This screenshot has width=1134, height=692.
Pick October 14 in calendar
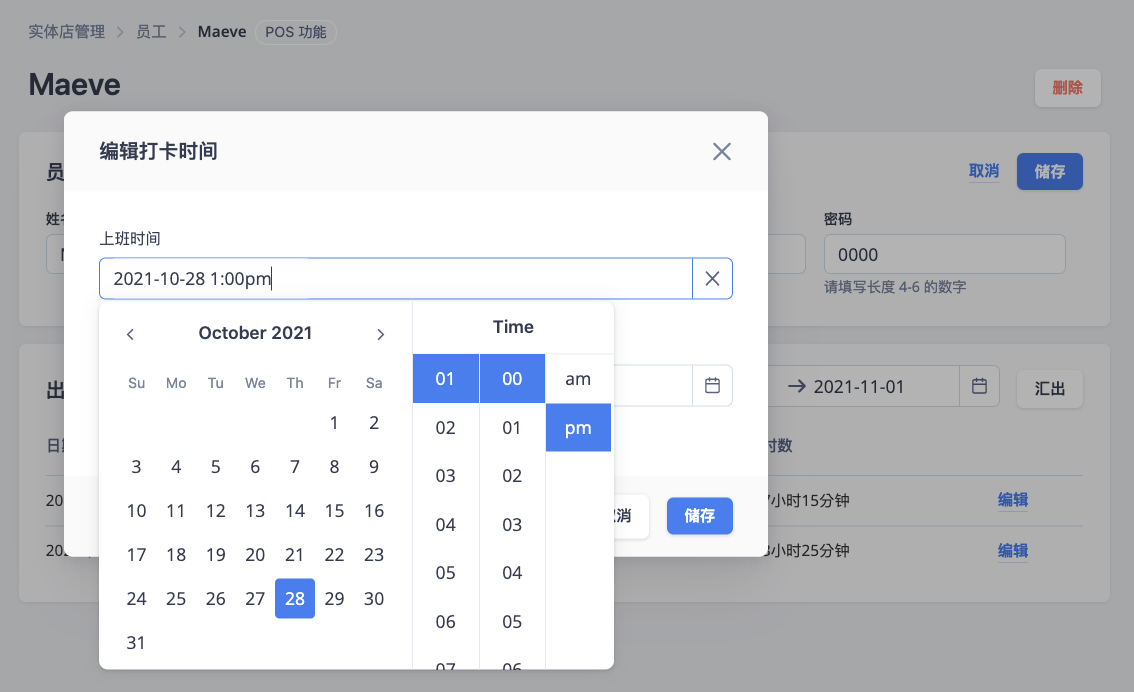pos(294,511)
